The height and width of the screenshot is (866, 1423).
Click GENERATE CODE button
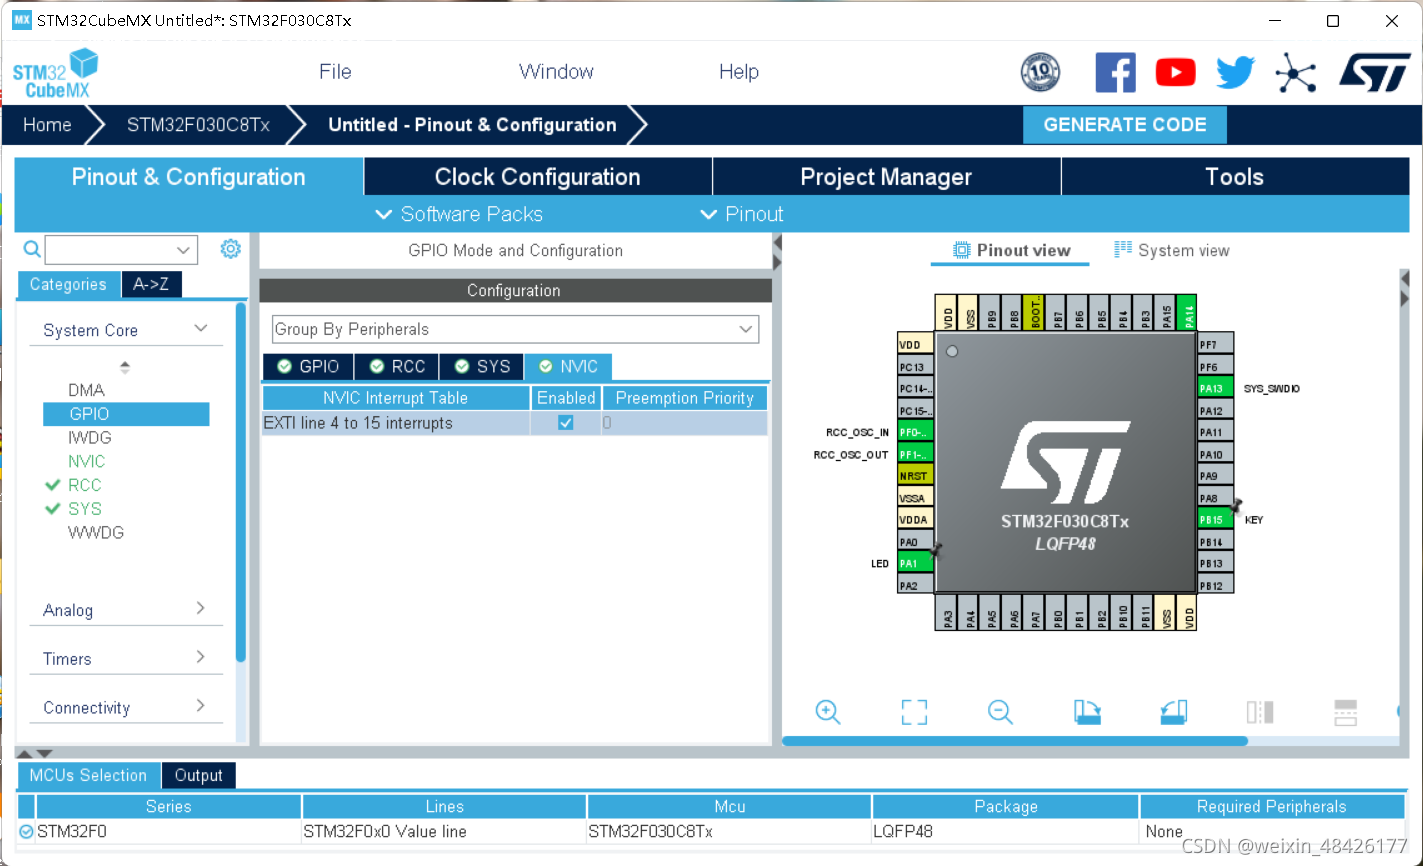tap(1125, 125)
